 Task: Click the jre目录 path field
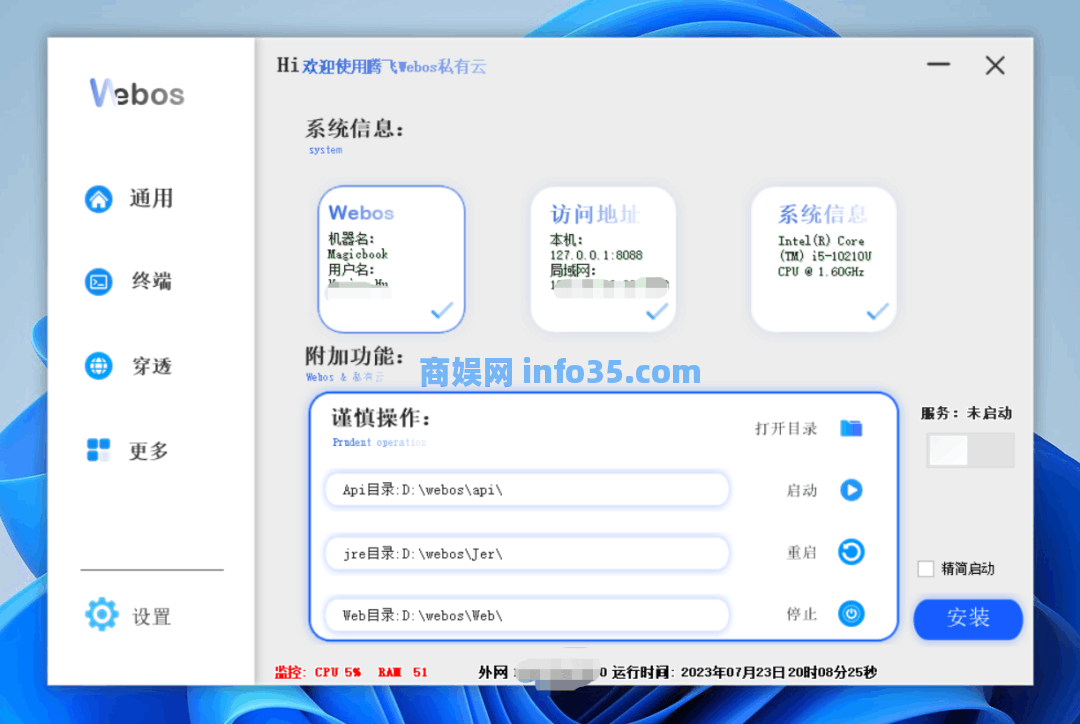point(527,553)
